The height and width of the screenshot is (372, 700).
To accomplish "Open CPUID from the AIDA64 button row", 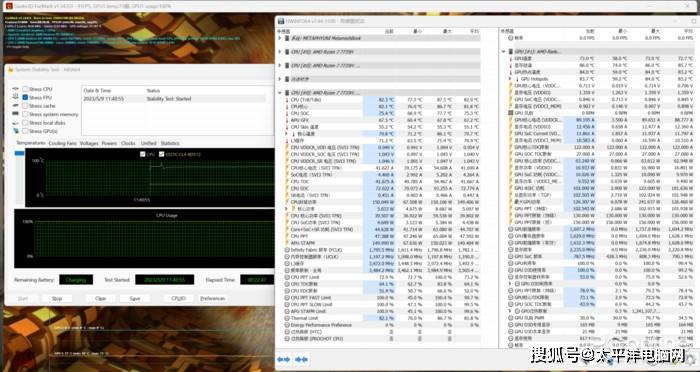I will [x=179, y=298].
